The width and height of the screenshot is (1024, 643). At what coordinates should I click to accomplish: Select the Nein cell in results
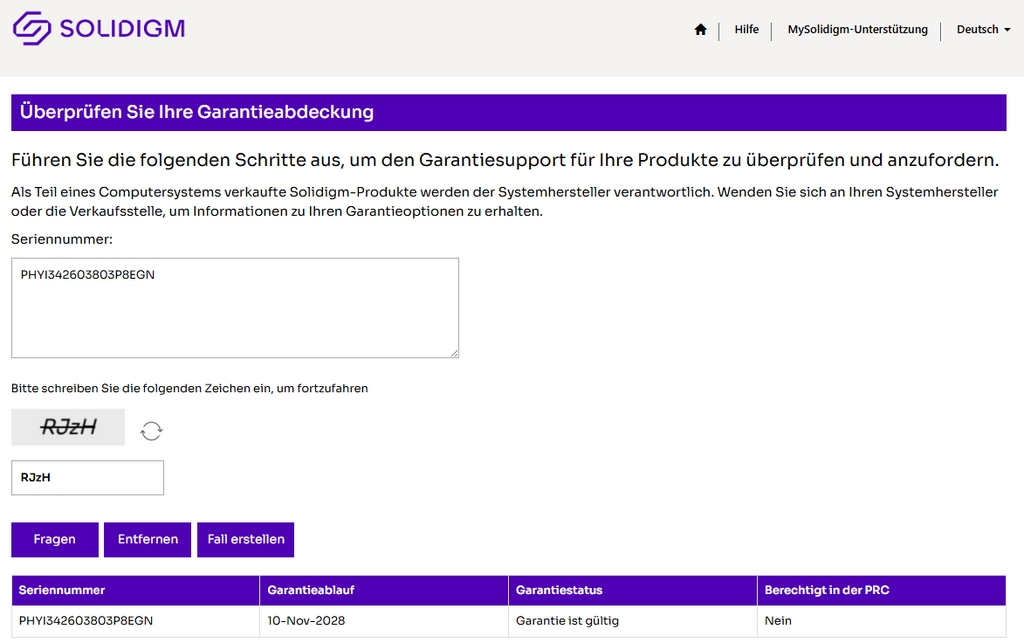[x=882, y=621]
